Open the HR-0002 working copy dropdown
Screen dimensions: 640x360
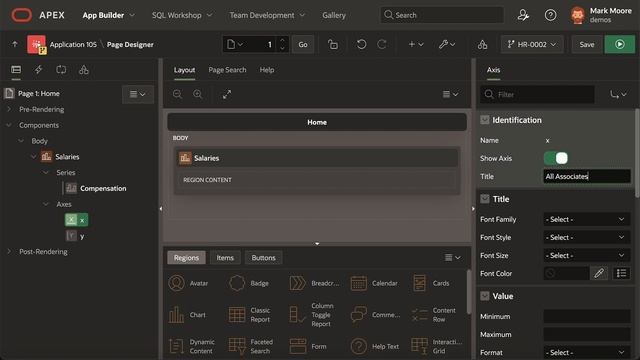(x=532, y=44)
